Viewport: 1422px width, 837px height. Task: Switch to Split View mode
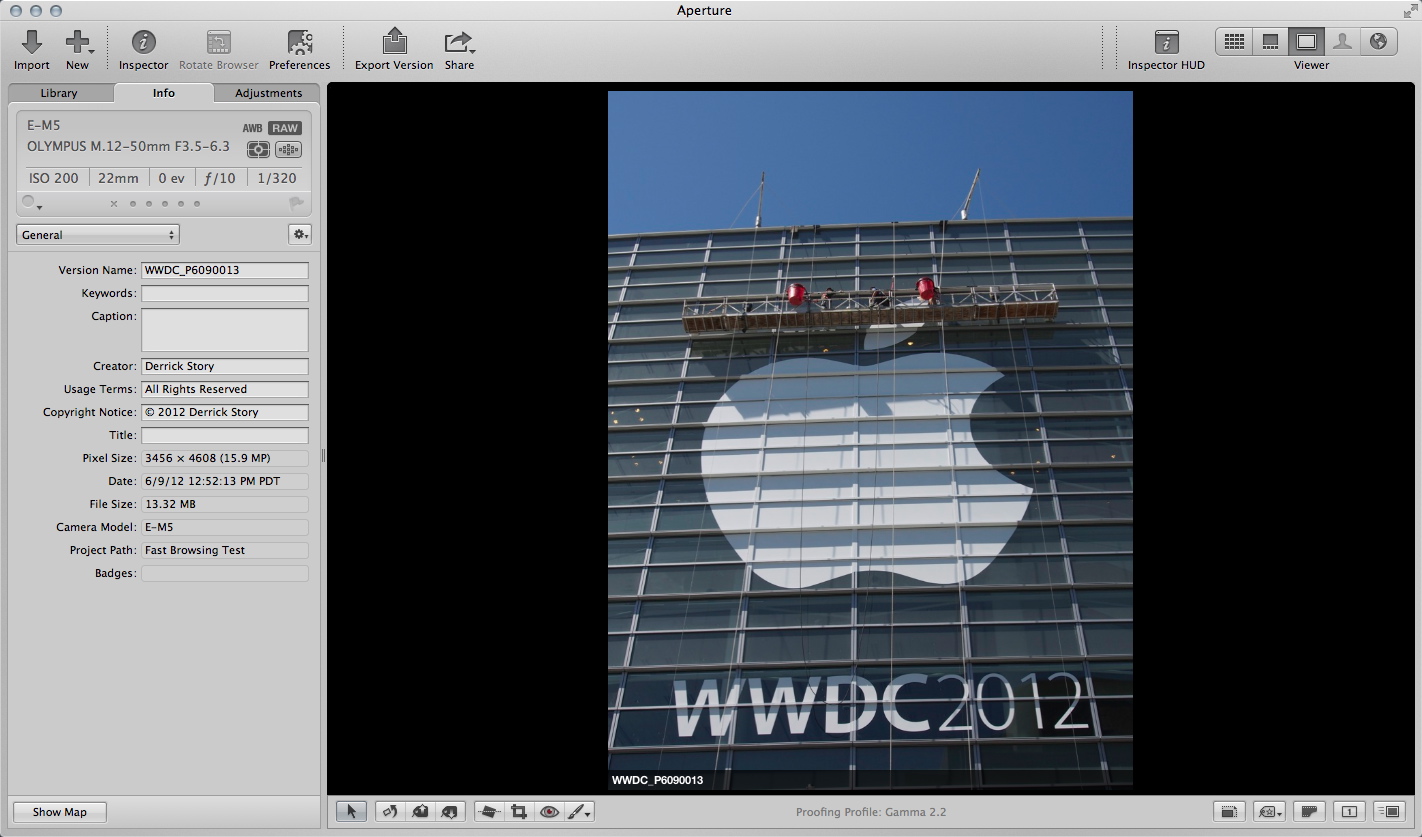1270,41
